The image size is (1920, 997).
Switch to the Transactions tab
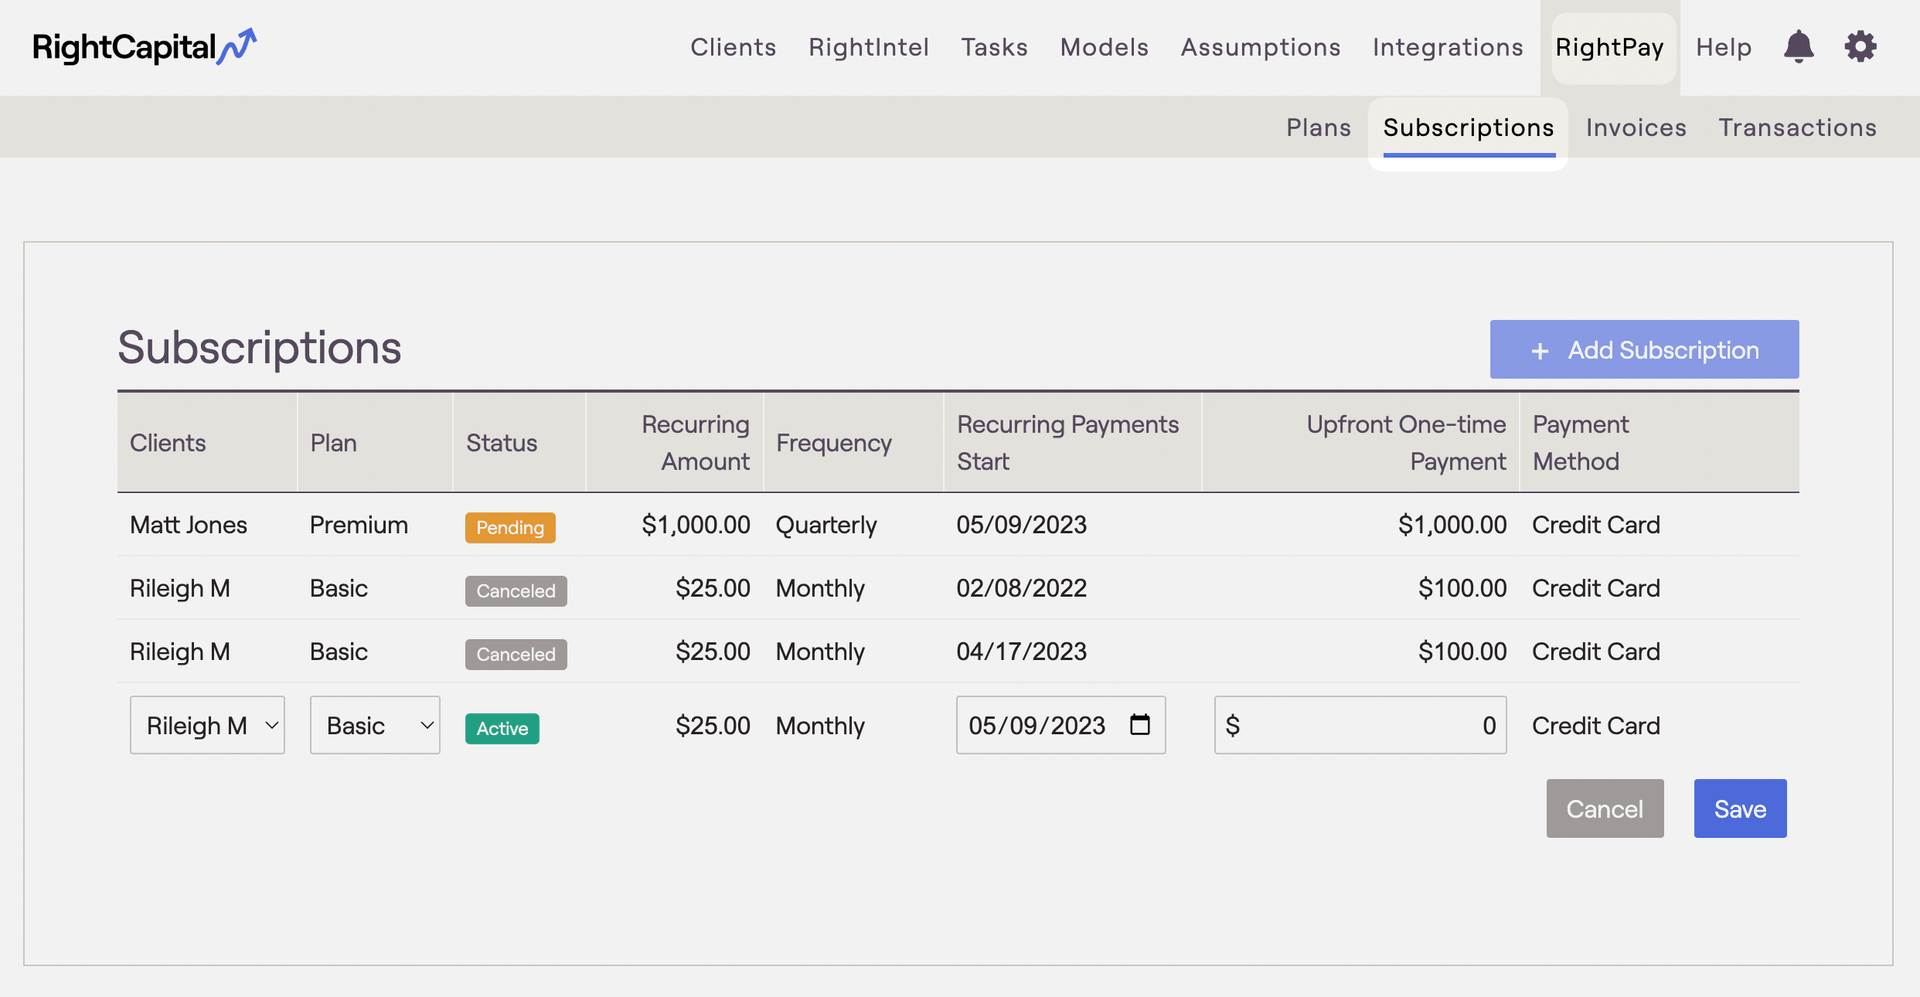pos(1797,127)
